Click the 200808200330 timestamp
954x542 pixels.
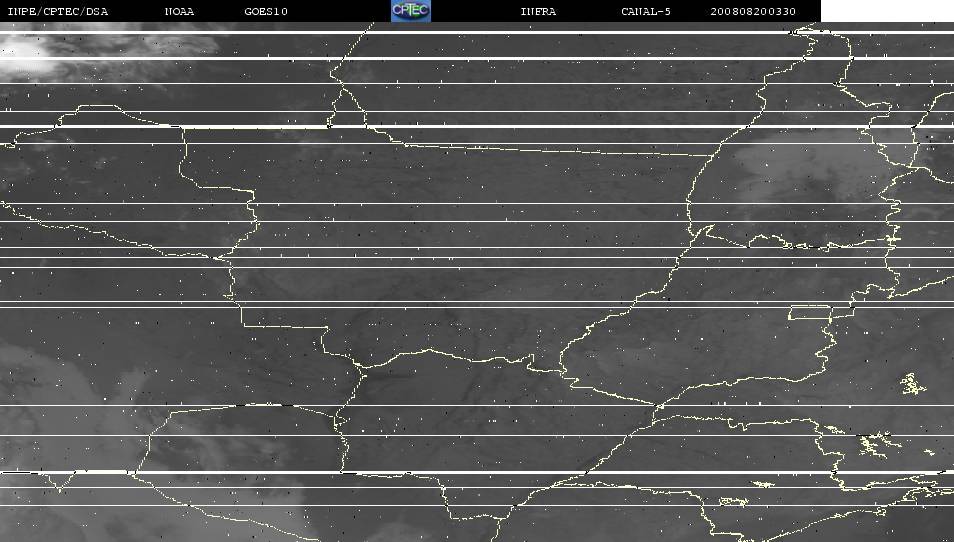click(753, 12)
